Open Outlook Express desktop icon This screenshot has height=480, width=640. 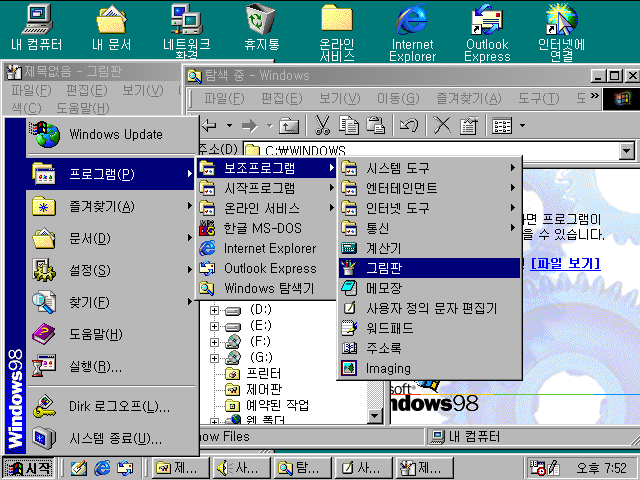pos(487,32)
